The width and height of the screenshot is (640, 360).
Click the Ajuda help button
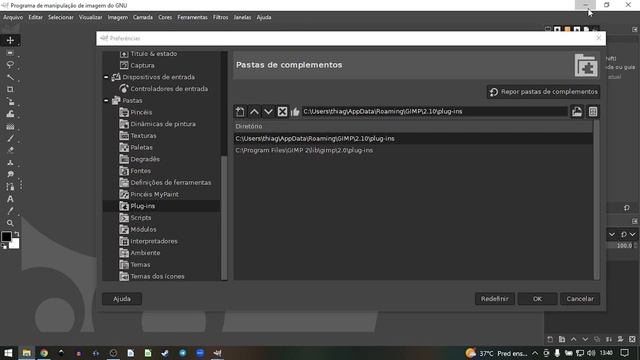coord(122,299)
